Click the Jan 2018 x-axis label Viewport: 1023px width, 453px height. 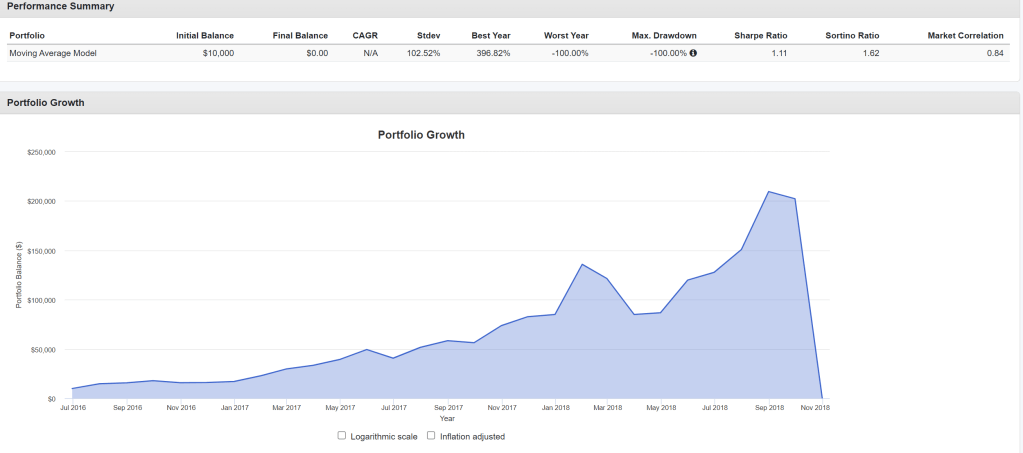click(x=555, y=408)
